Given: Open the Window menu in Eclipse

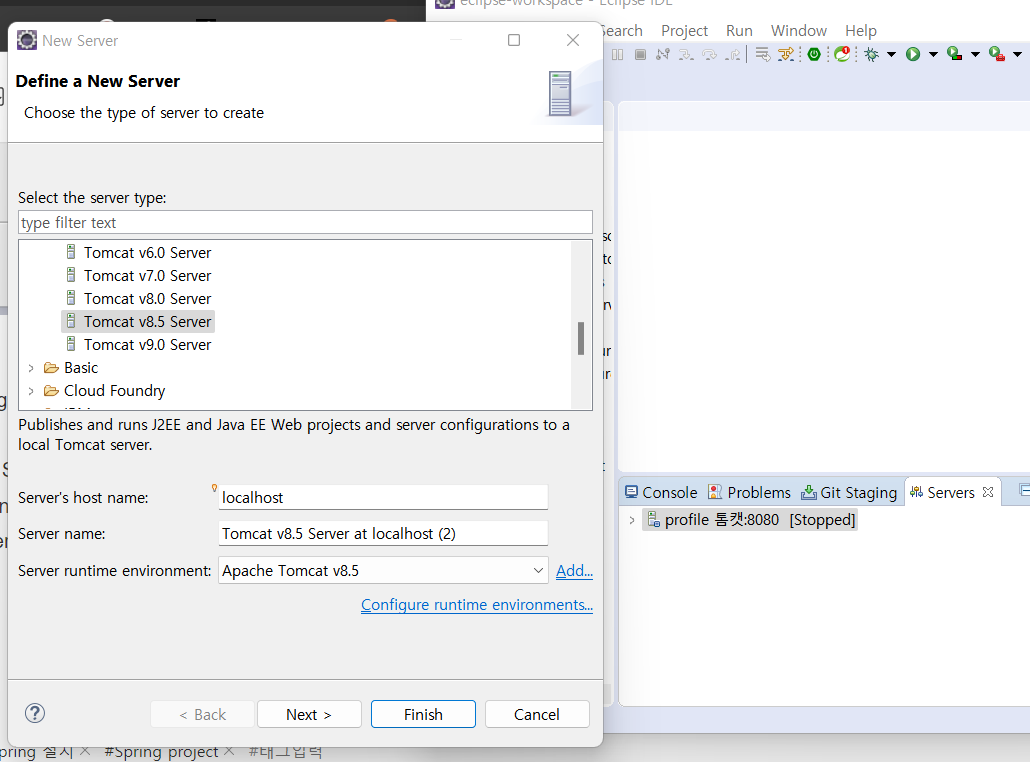Looking at the screenshot, I should pos(799,31).
